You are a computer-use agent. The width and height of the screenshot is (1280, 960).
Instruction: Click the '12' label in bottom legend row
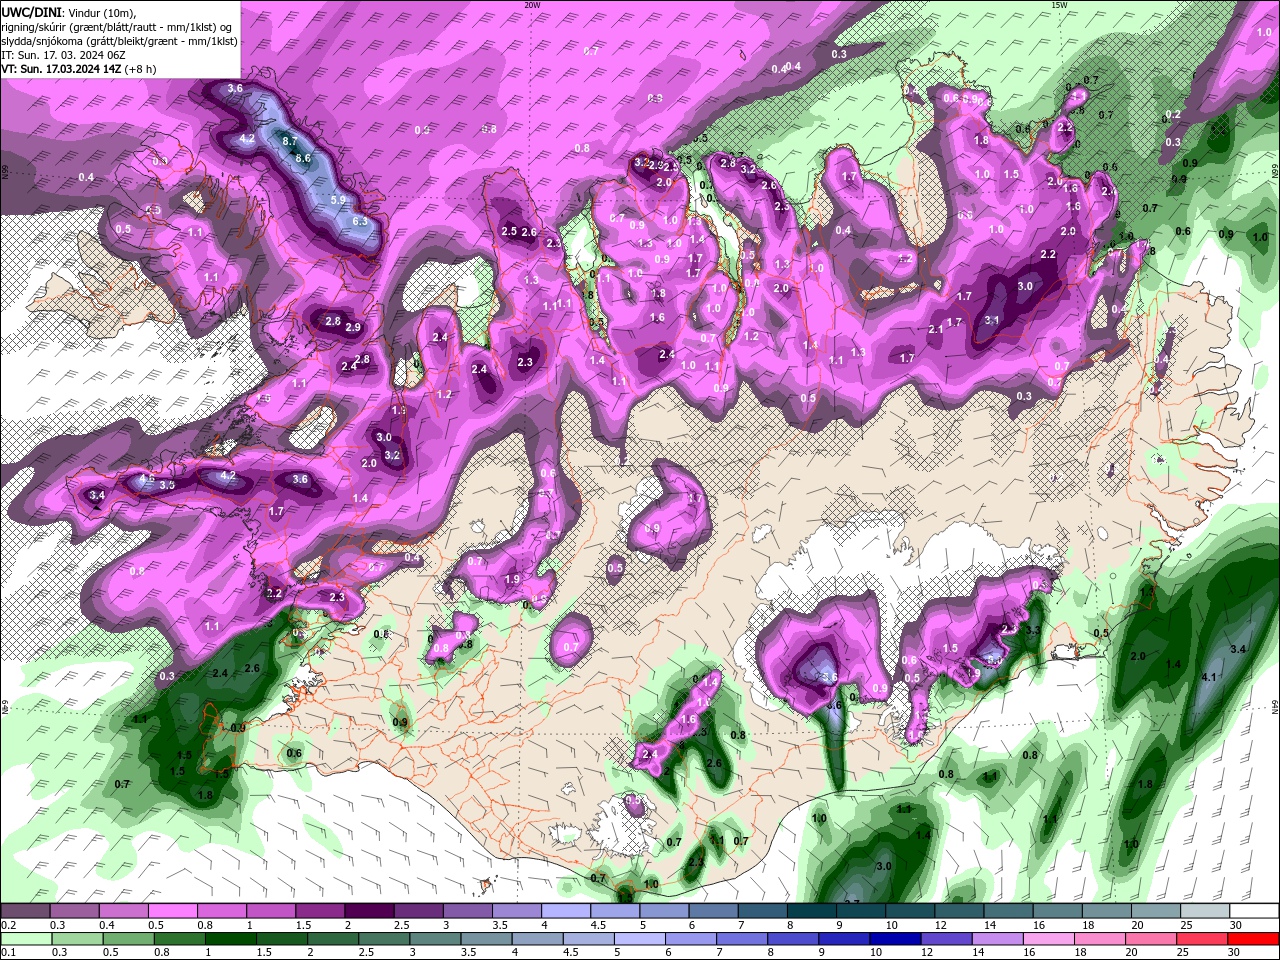coord(927,953)
